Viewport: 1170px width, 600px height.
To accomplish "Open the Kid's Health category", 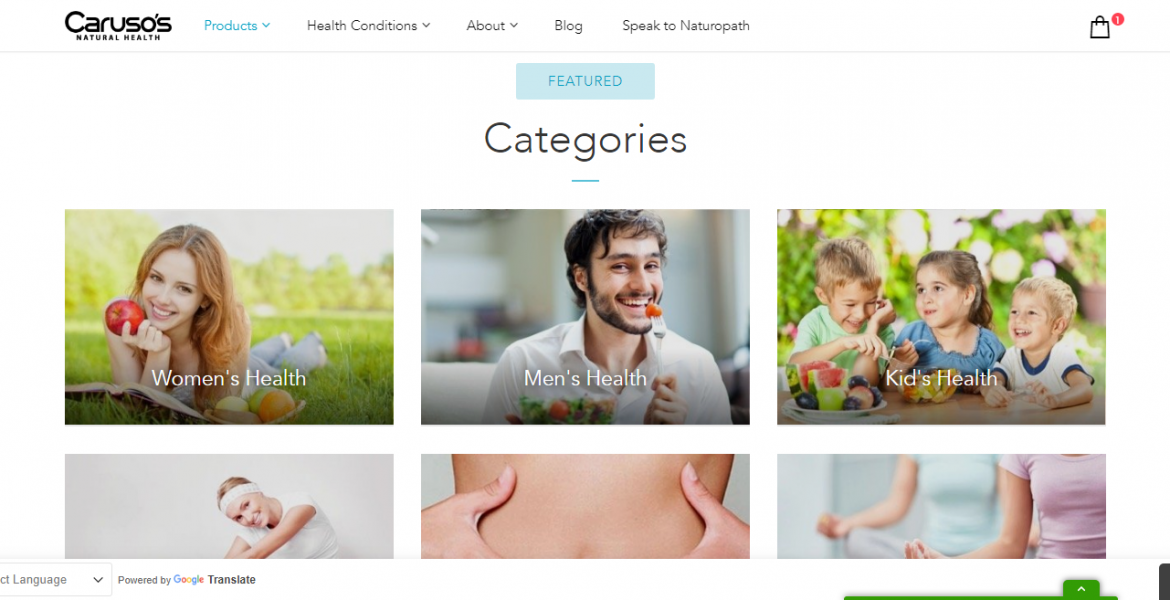I will pyautogui.click(x=941, y=317).
